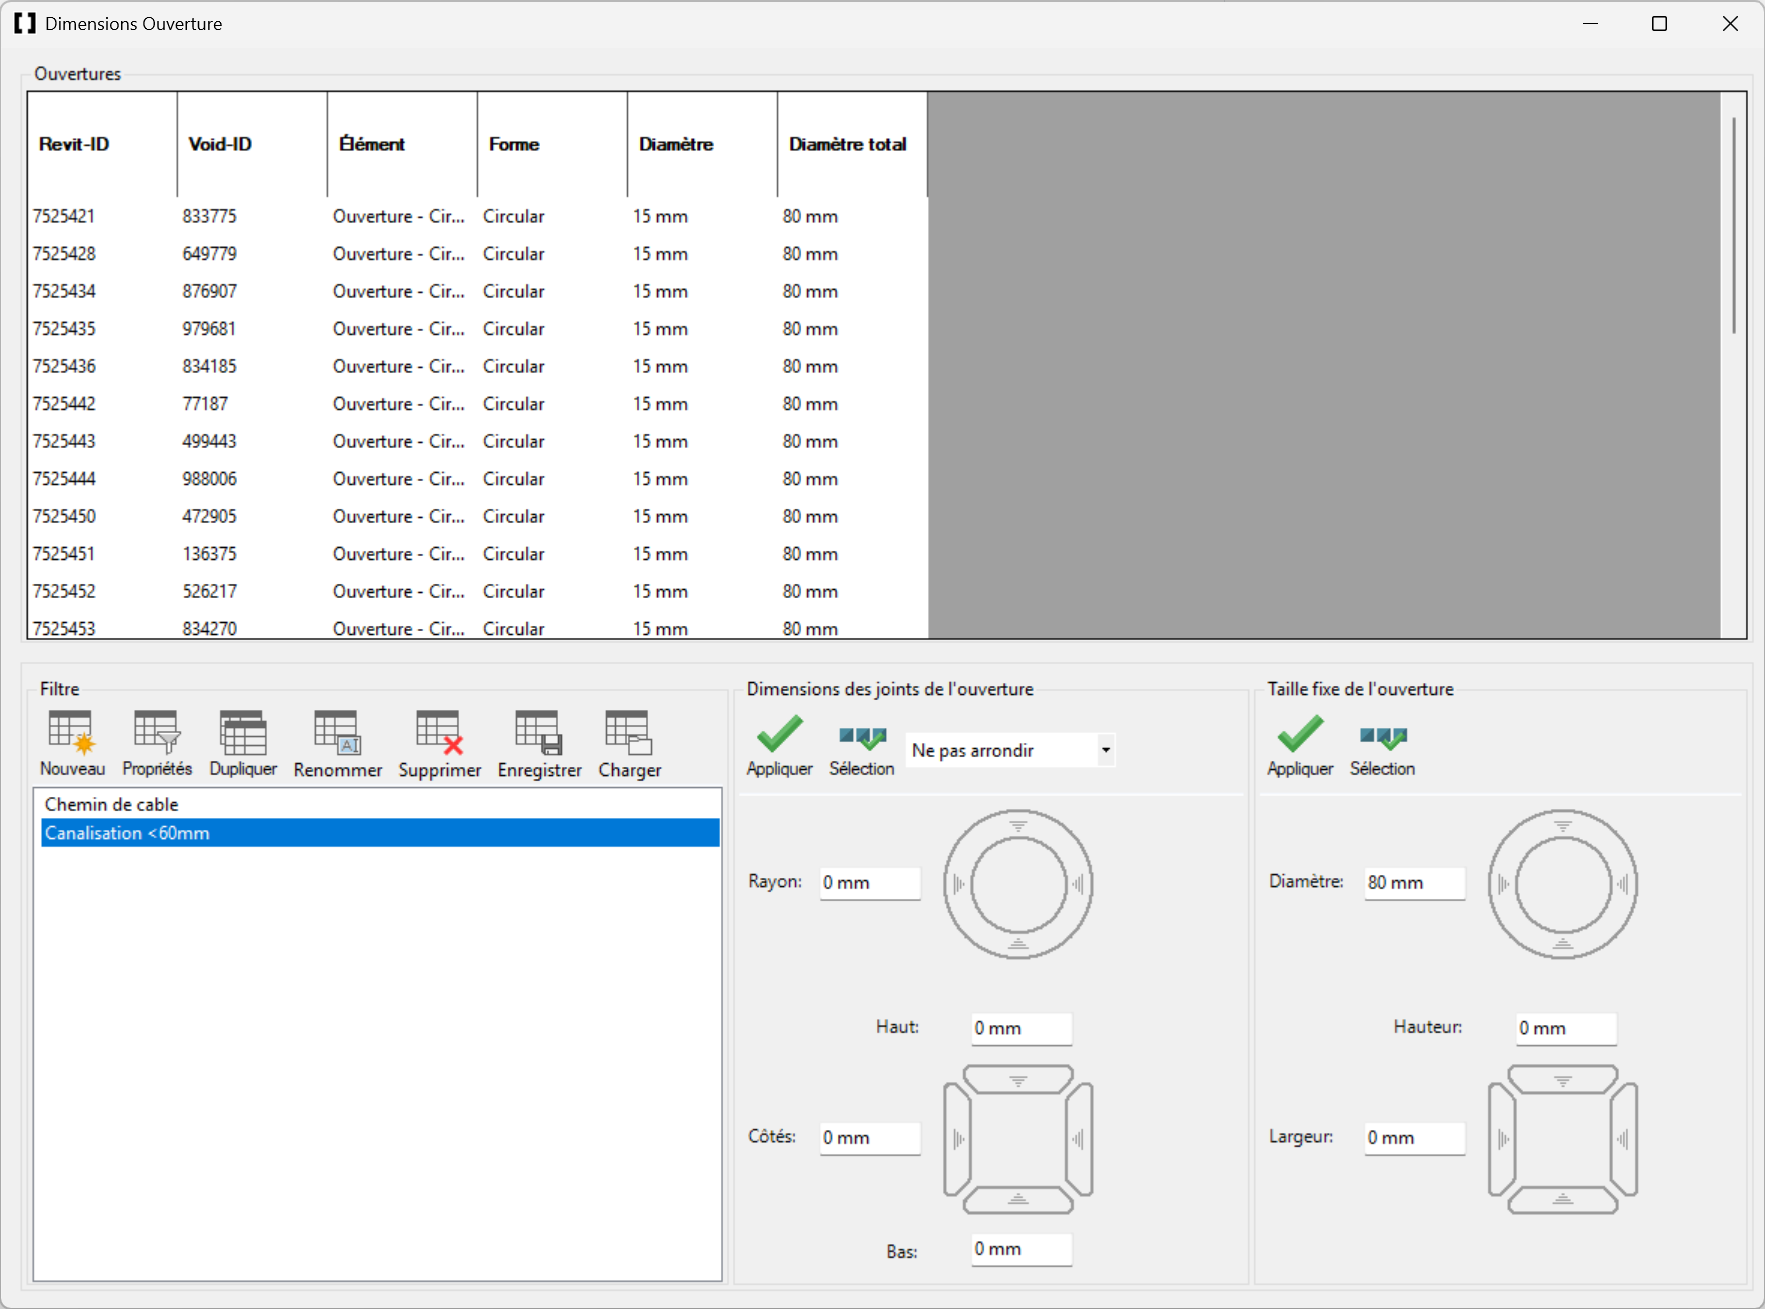The image size is (1765, 1309).
Task: Click the Hauteur input field
Action: (1566, 1028)
